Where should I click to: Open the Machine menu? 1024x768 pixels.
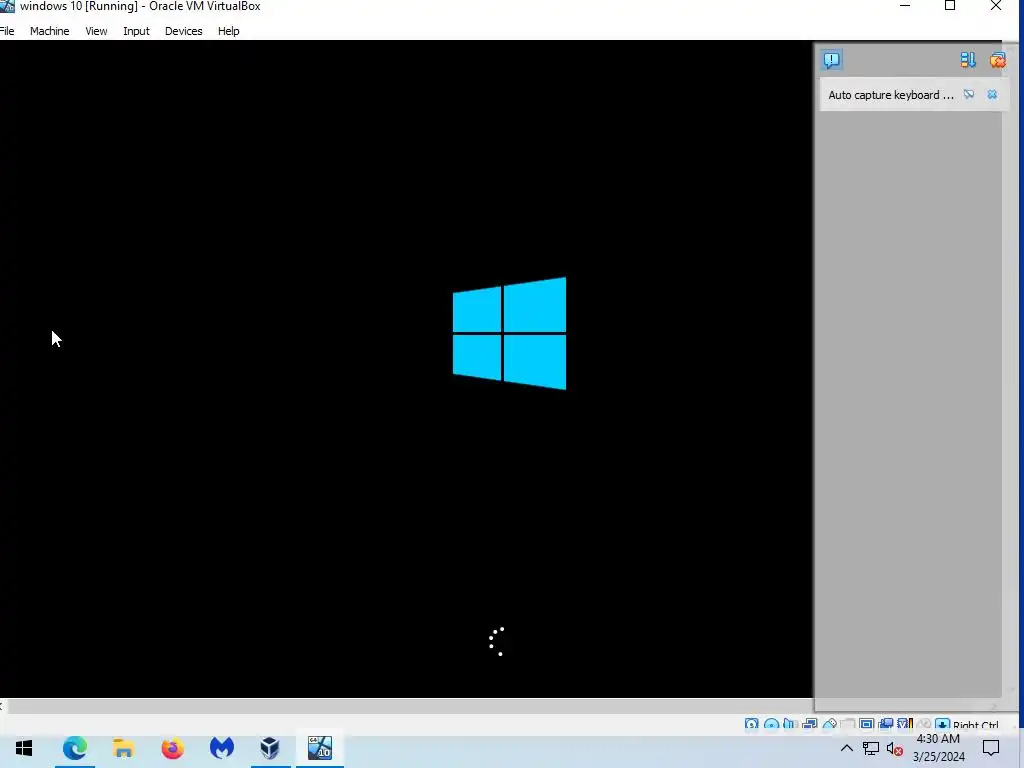50,31
